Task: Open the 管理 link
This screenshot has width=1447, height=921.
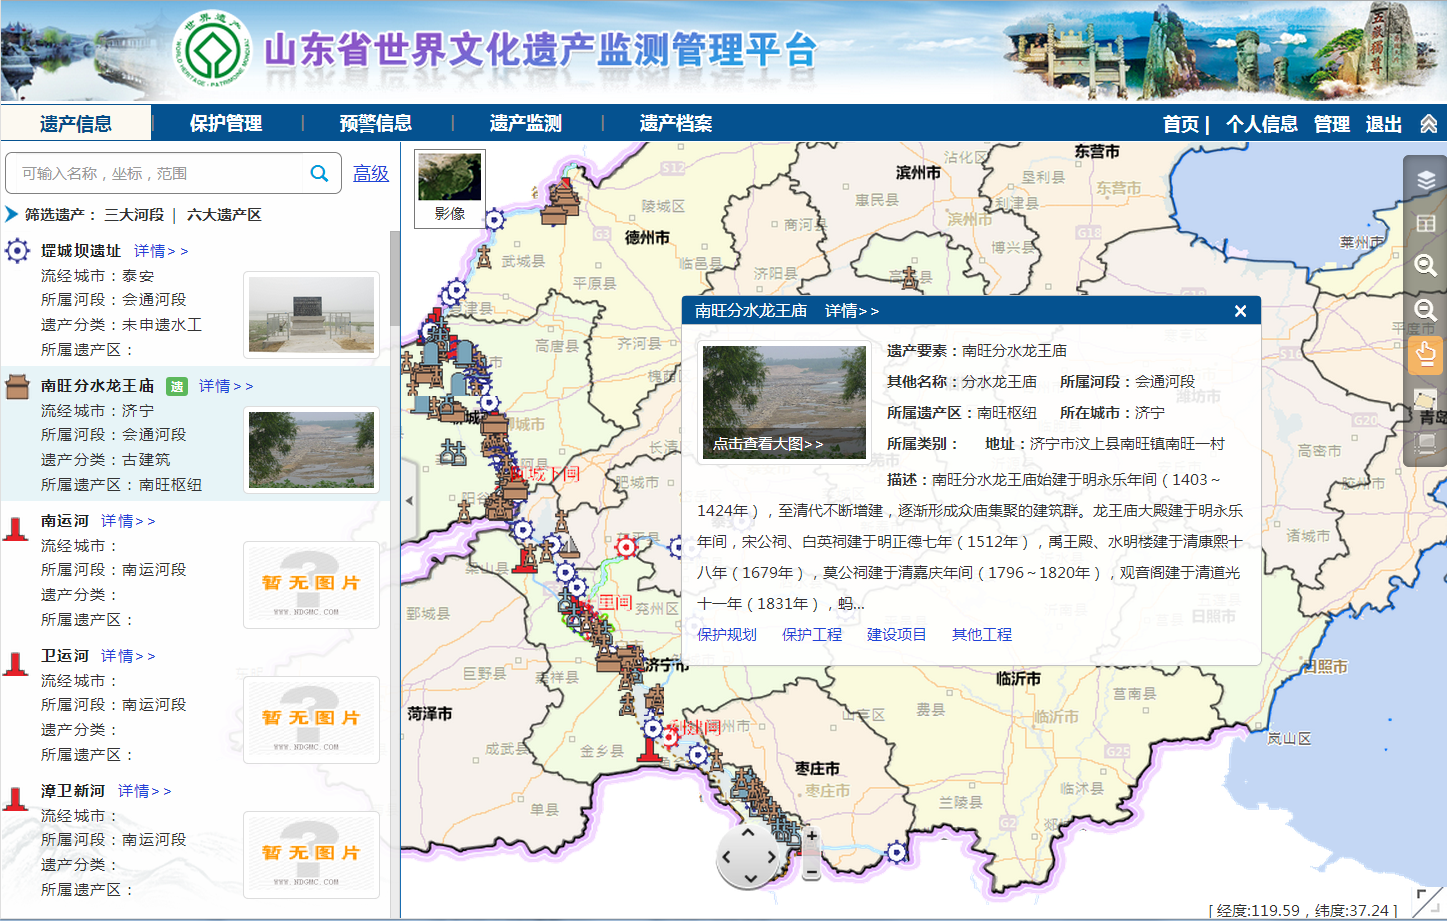Action: pyautogui.click(x=1332, y=124)
